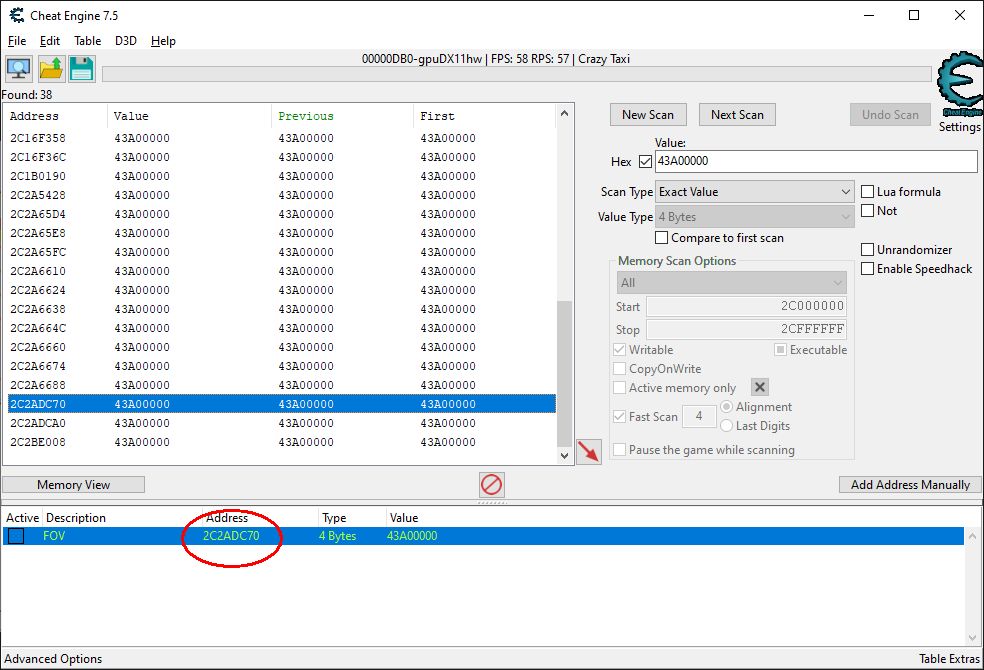This screenshot has width=984, height=670.
Task: Click the Start address field
Action: pyautogui.click(x=746, y=306)
